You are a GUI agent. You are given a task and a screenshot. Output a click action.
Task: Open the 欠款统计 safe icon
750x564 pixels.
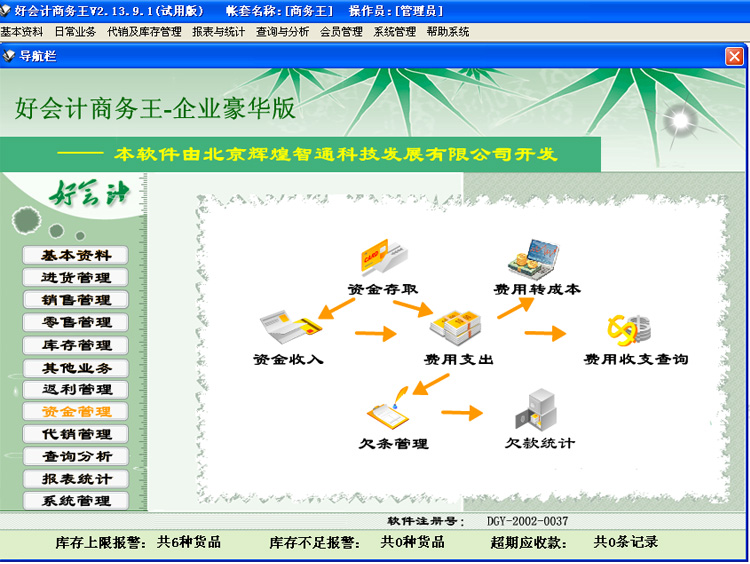pos(537,409)
